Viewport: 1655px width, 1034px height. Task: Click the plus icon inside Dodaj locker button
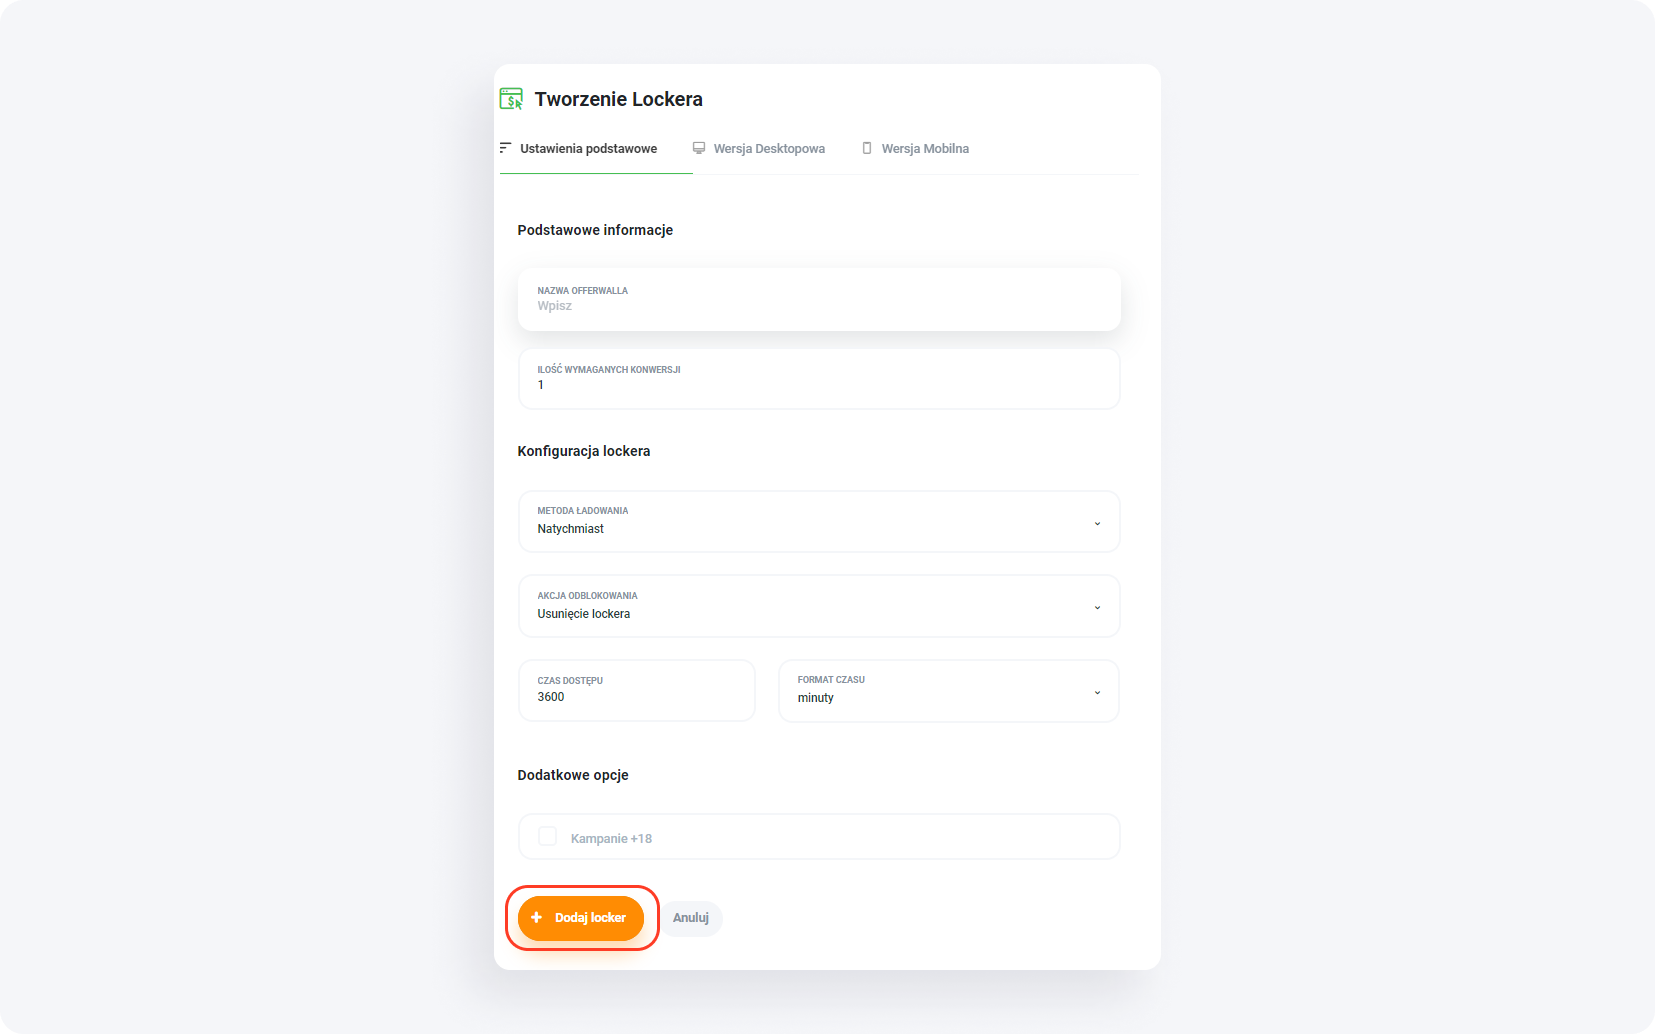pos(537,917)
